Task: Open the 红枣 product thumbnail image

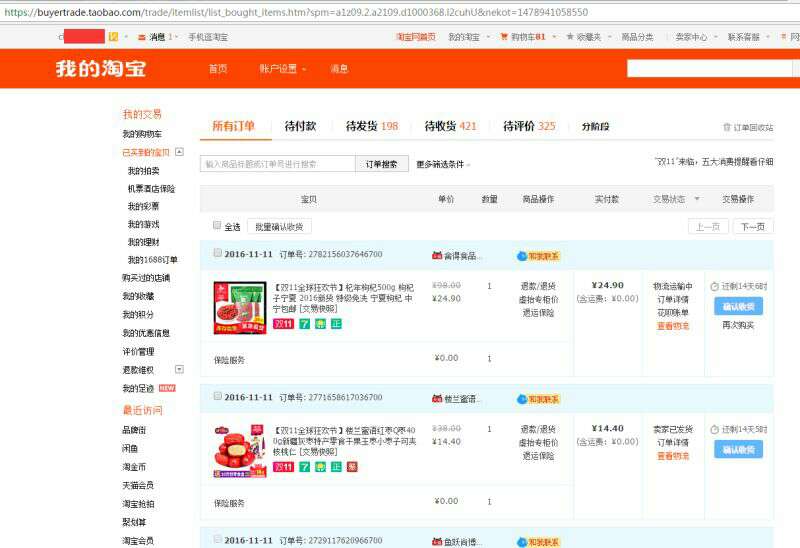Action: pos(240,451)
